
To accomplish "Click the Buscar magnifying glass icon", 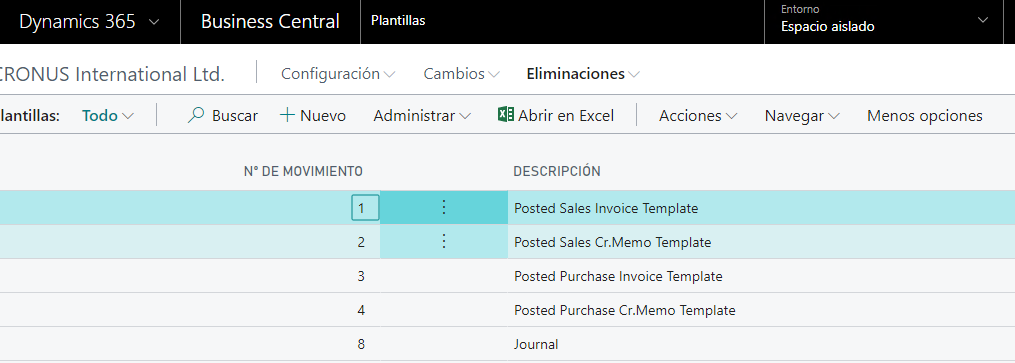I will [x=195, y=116].
